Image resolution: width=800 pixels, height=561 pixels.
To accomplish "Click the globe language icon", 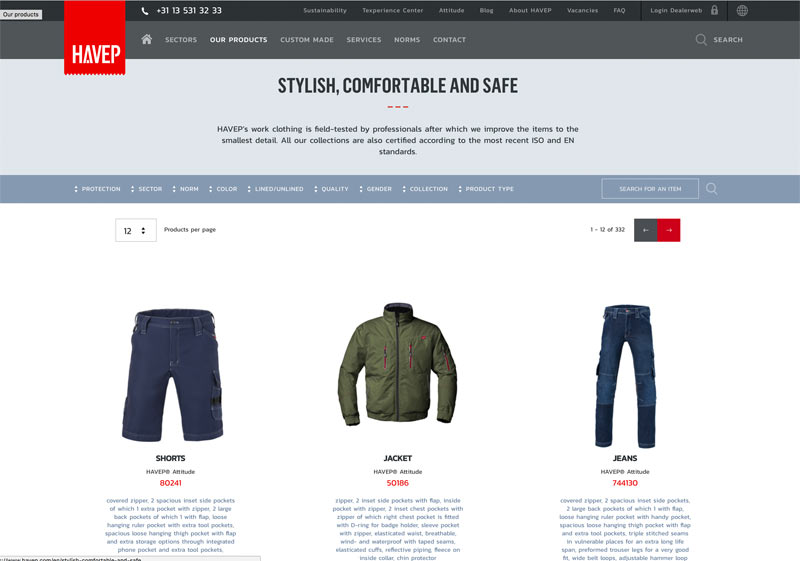I will click(742, 10).
